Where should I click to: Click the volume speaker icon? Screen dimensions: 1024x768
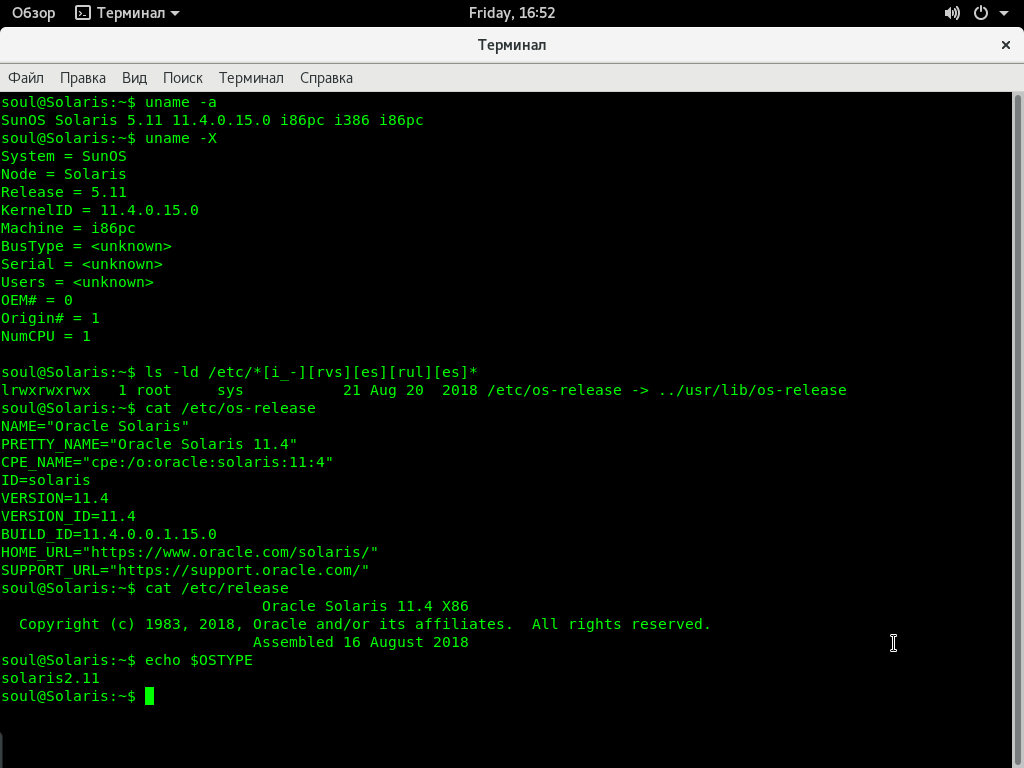tap(952, 13)
